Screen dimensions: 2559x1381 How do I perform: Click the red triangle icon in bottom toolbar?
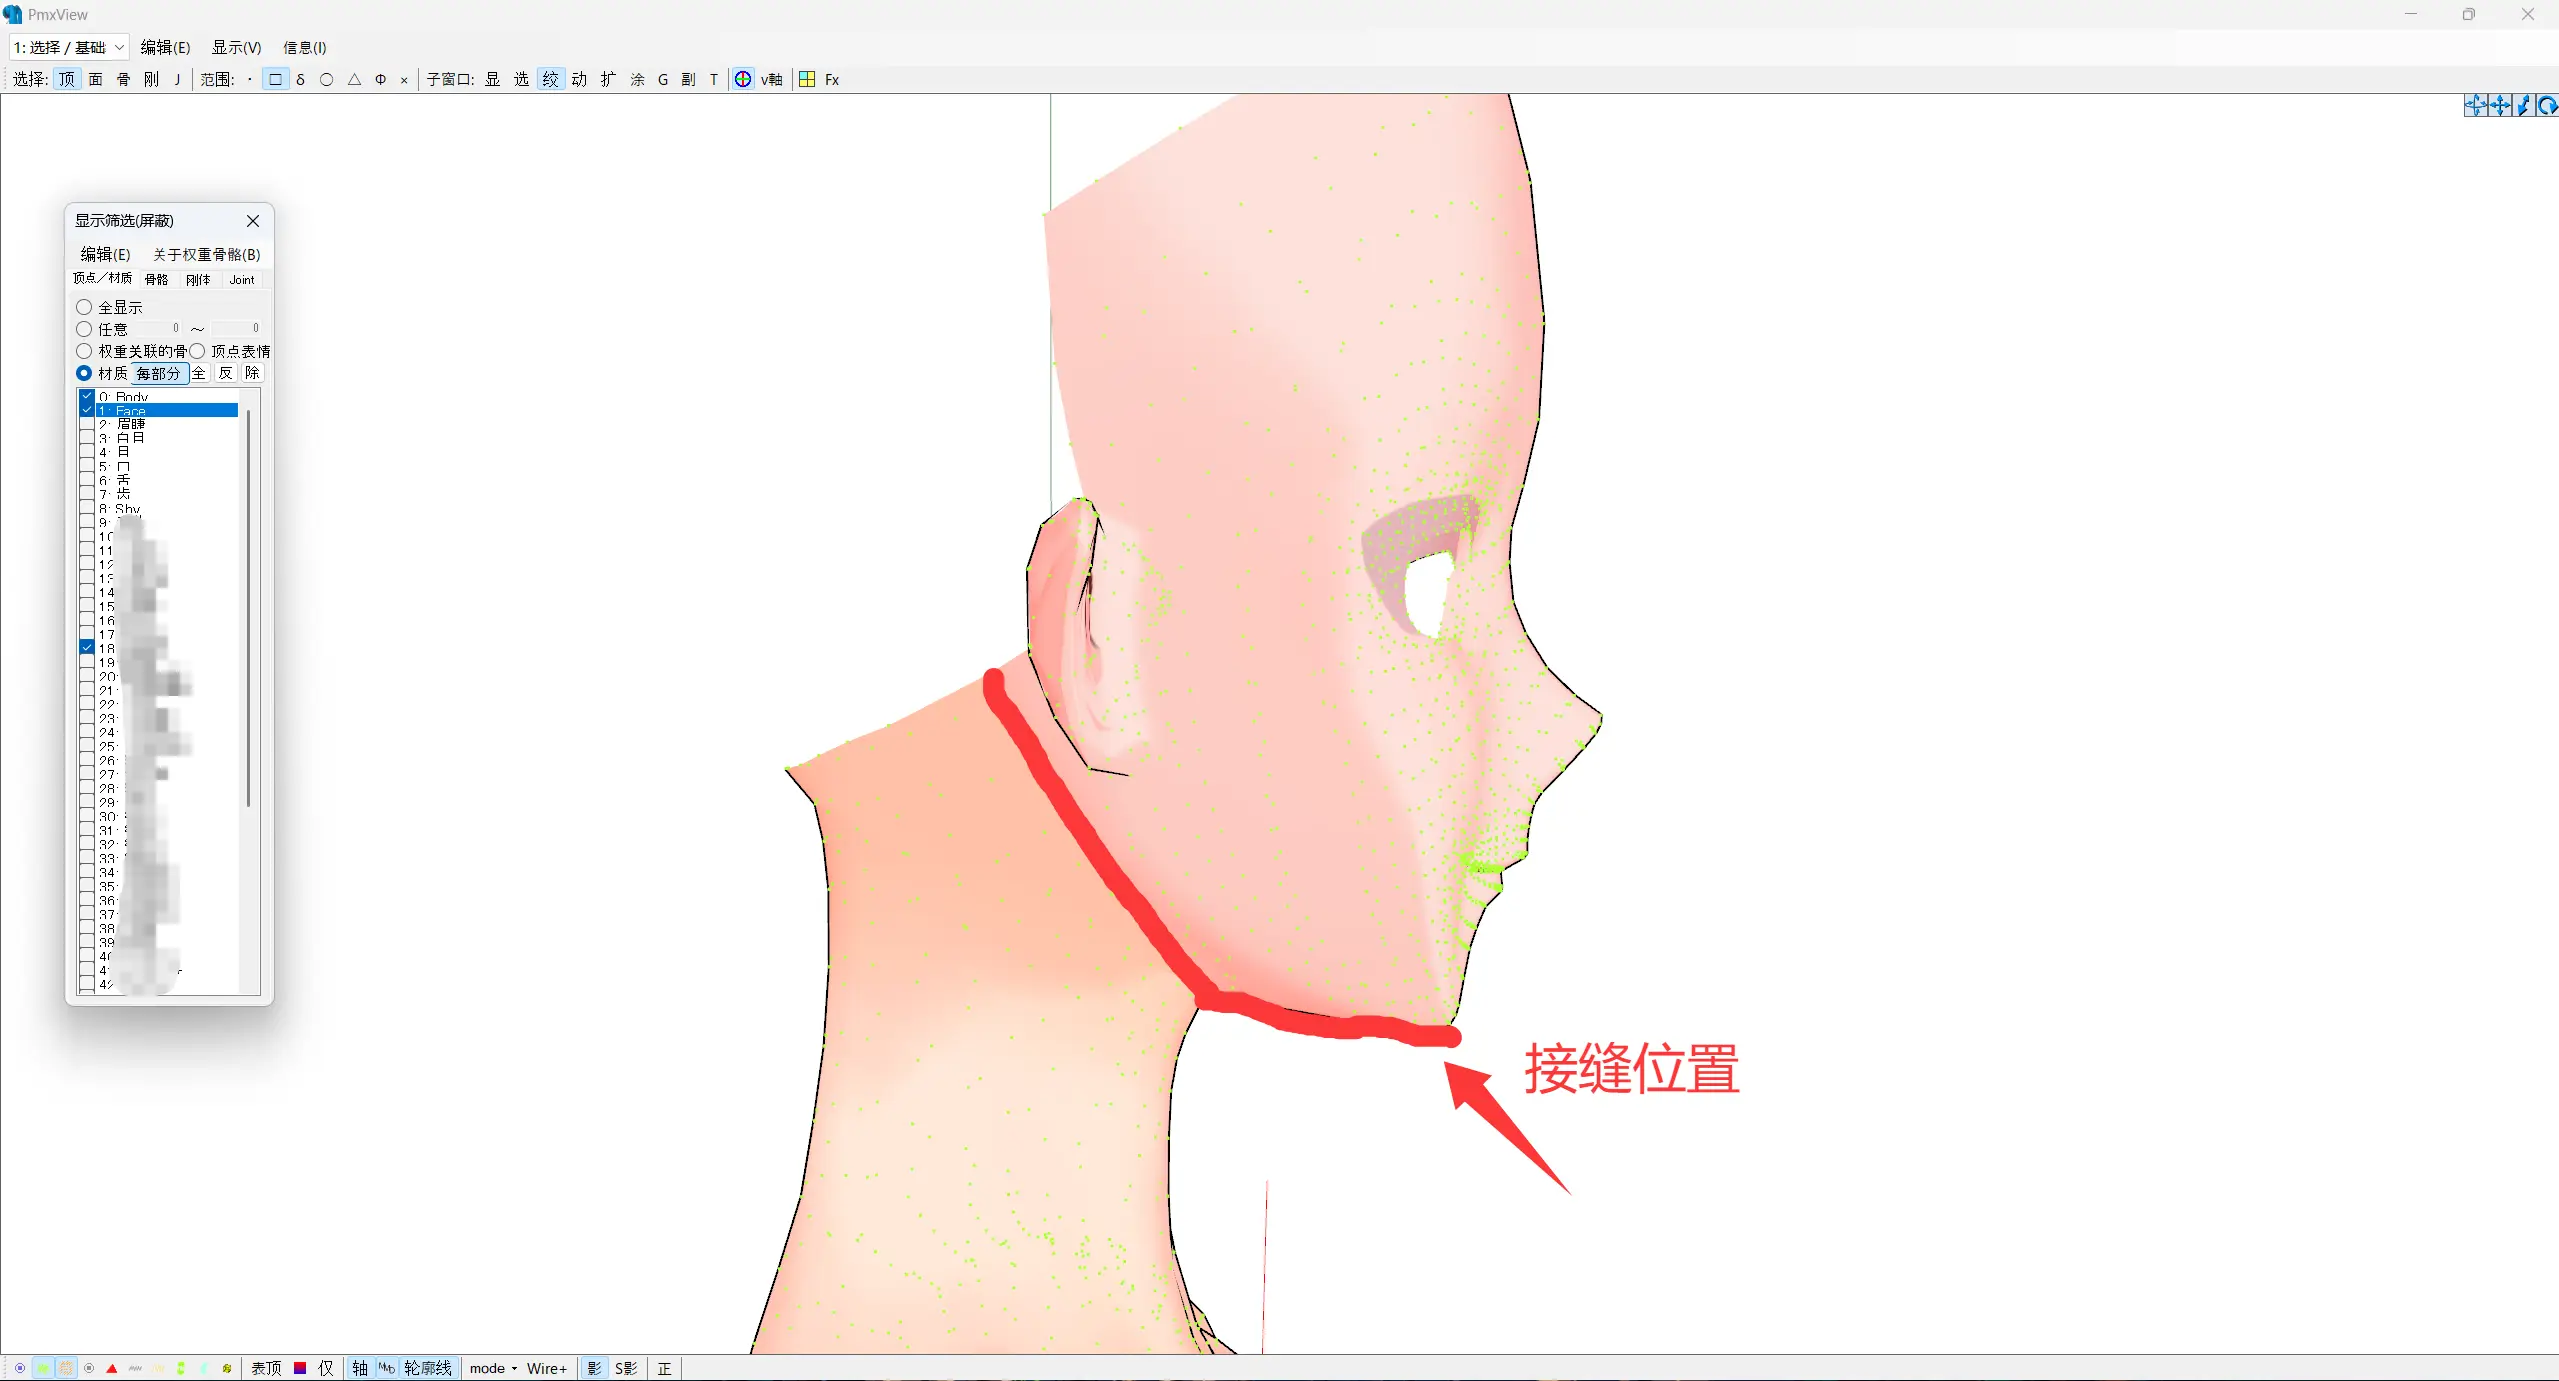(x=112, y=1368)
